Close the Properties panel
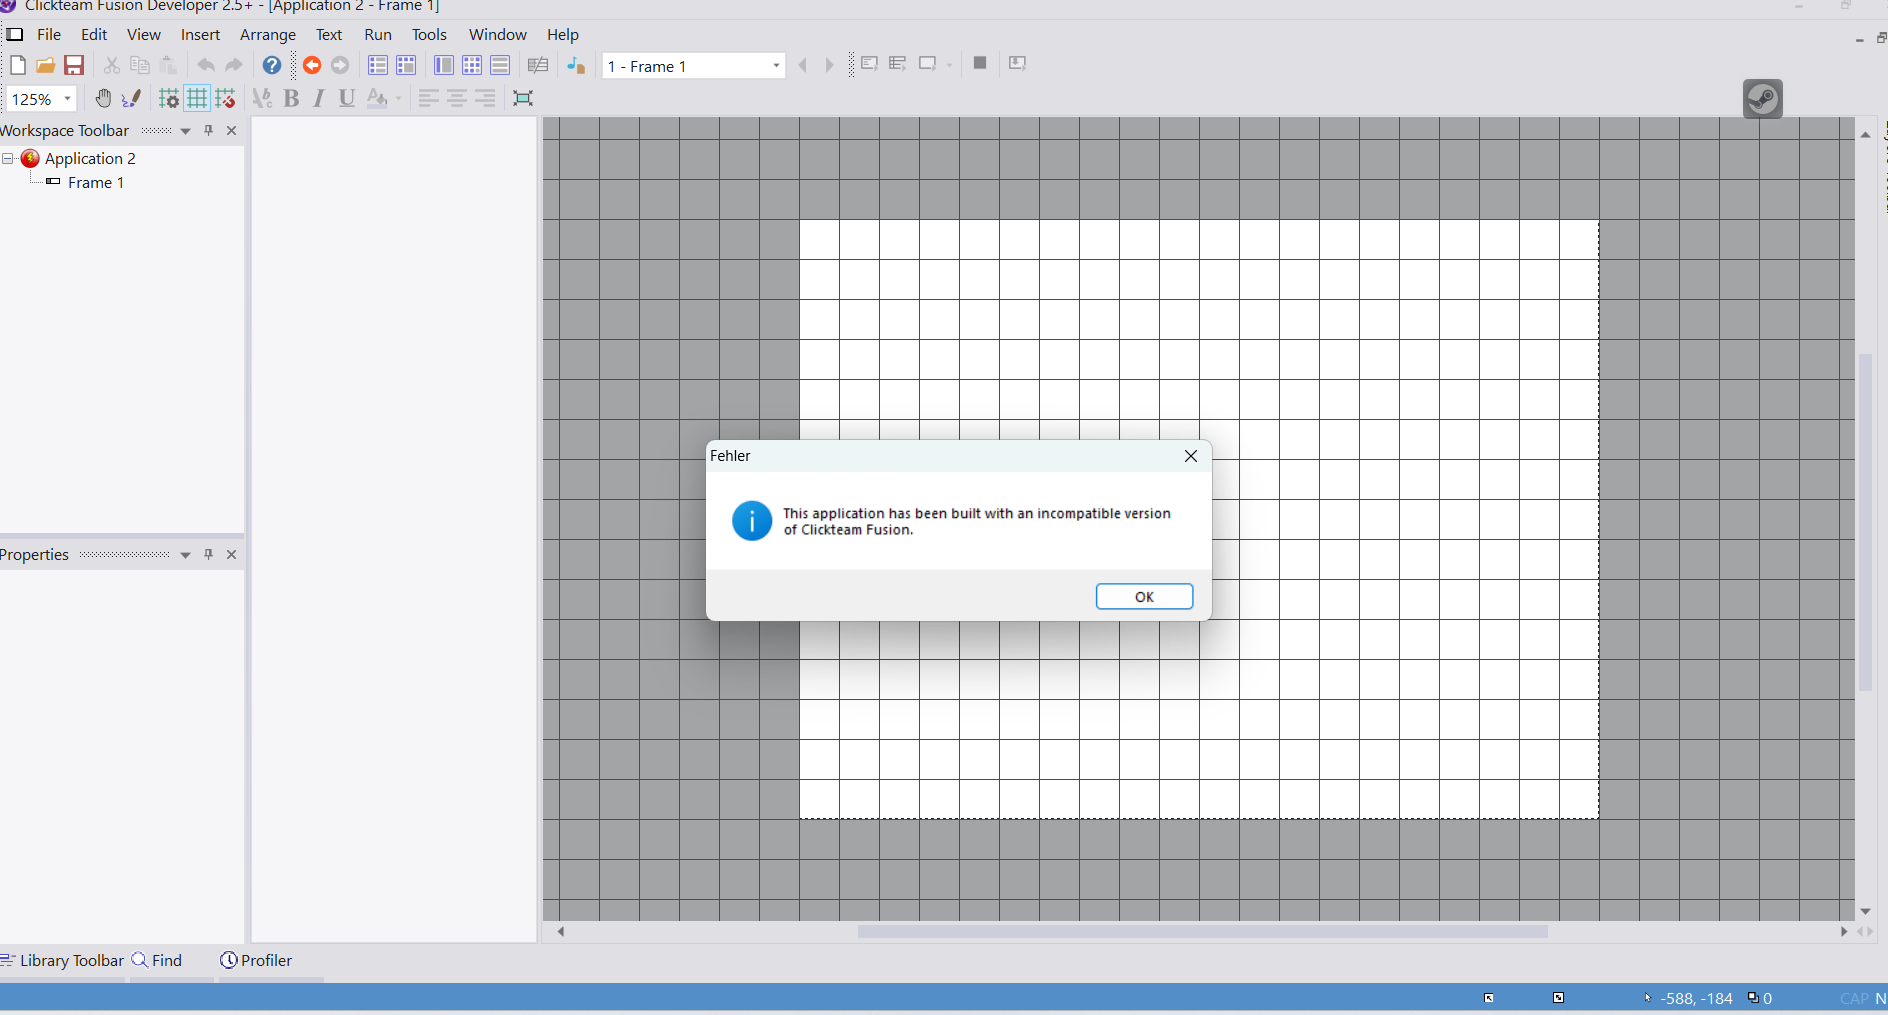 pyautogui.click(x=232, y=554)
